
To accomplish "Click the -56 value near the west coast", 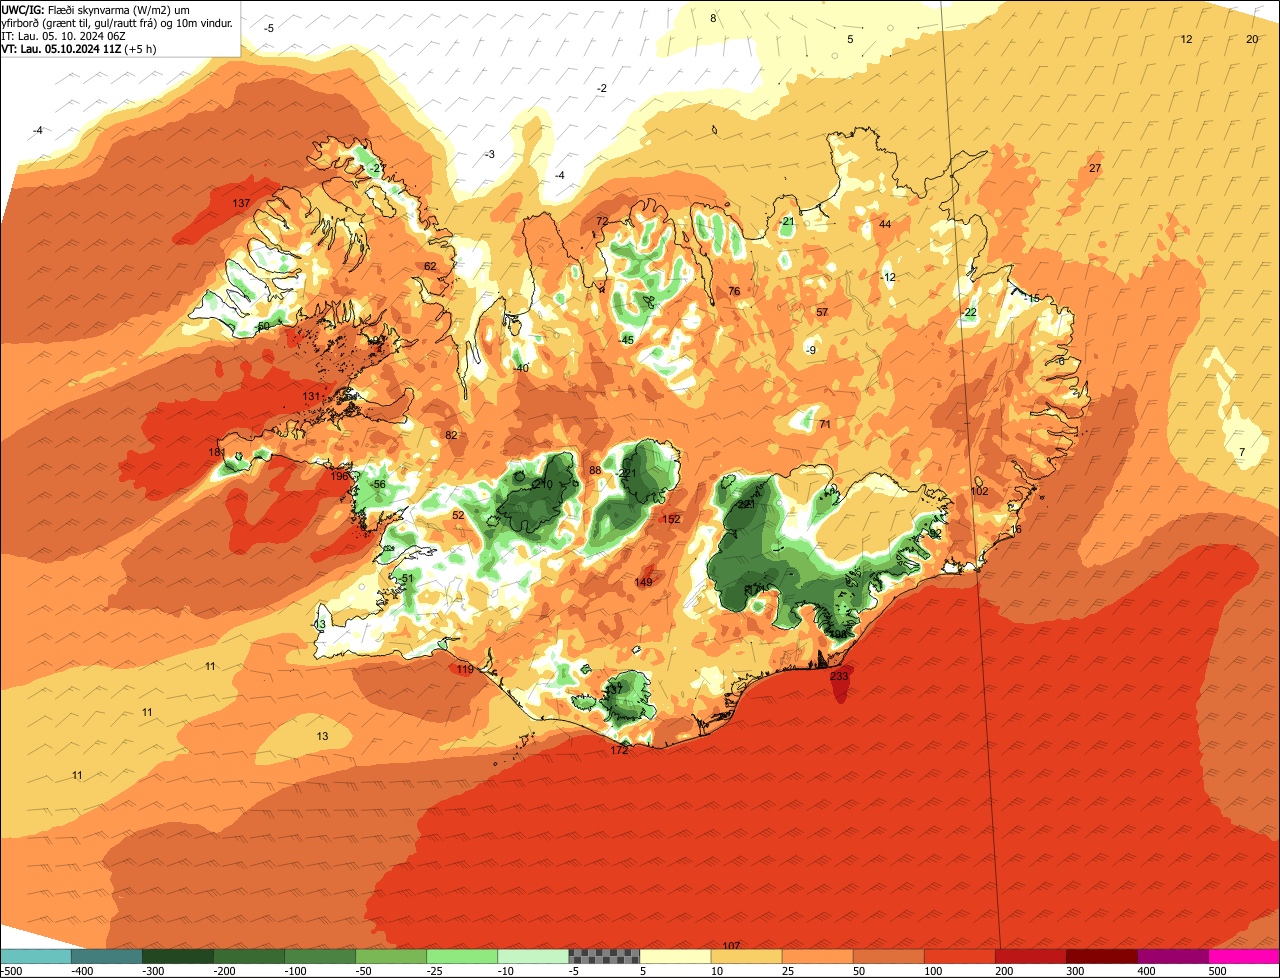I will coord(378,485).
